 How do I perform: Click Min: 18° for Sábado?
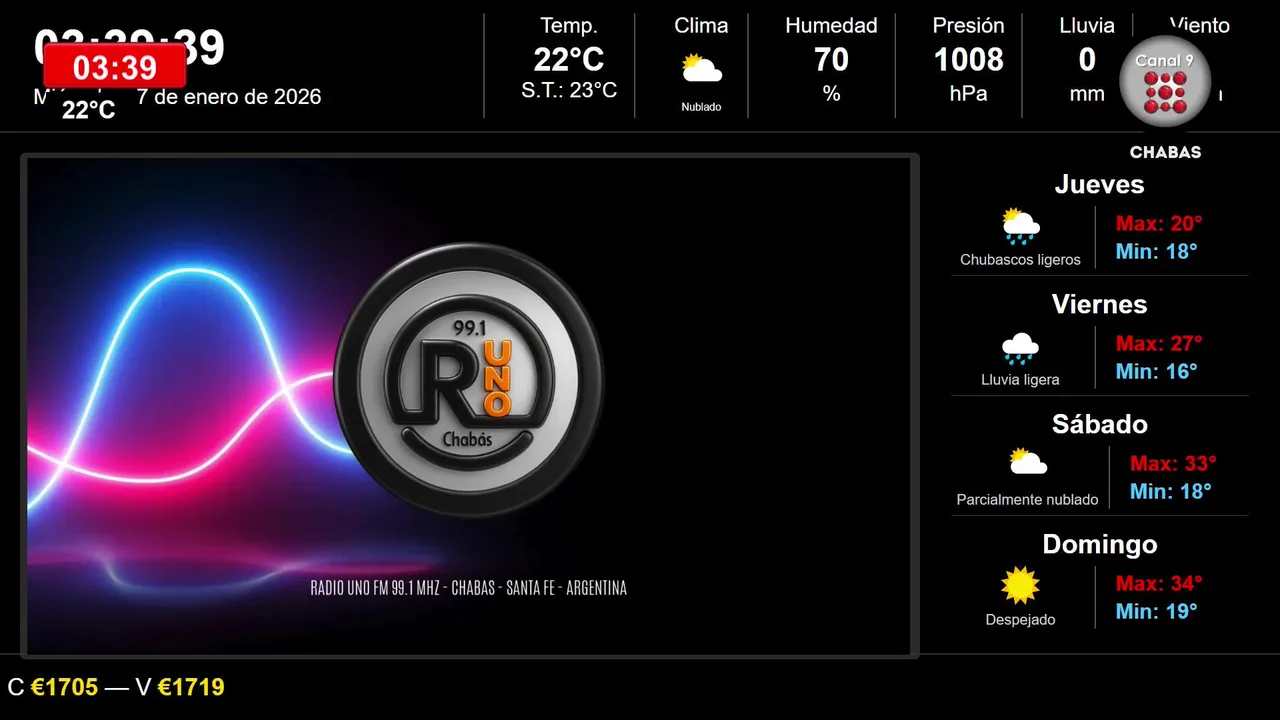[x=1170, y=491]
